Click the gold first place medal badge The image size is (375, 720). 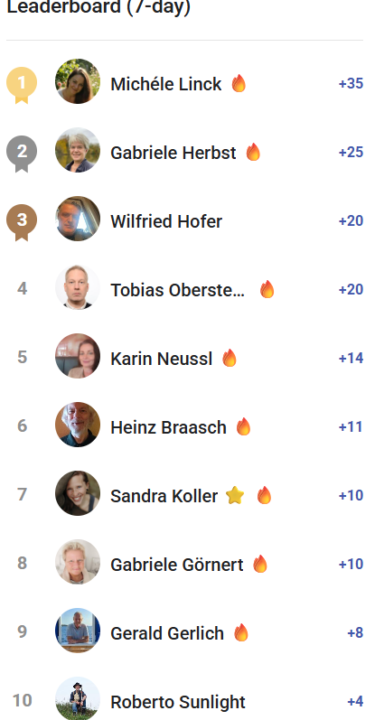22,85
